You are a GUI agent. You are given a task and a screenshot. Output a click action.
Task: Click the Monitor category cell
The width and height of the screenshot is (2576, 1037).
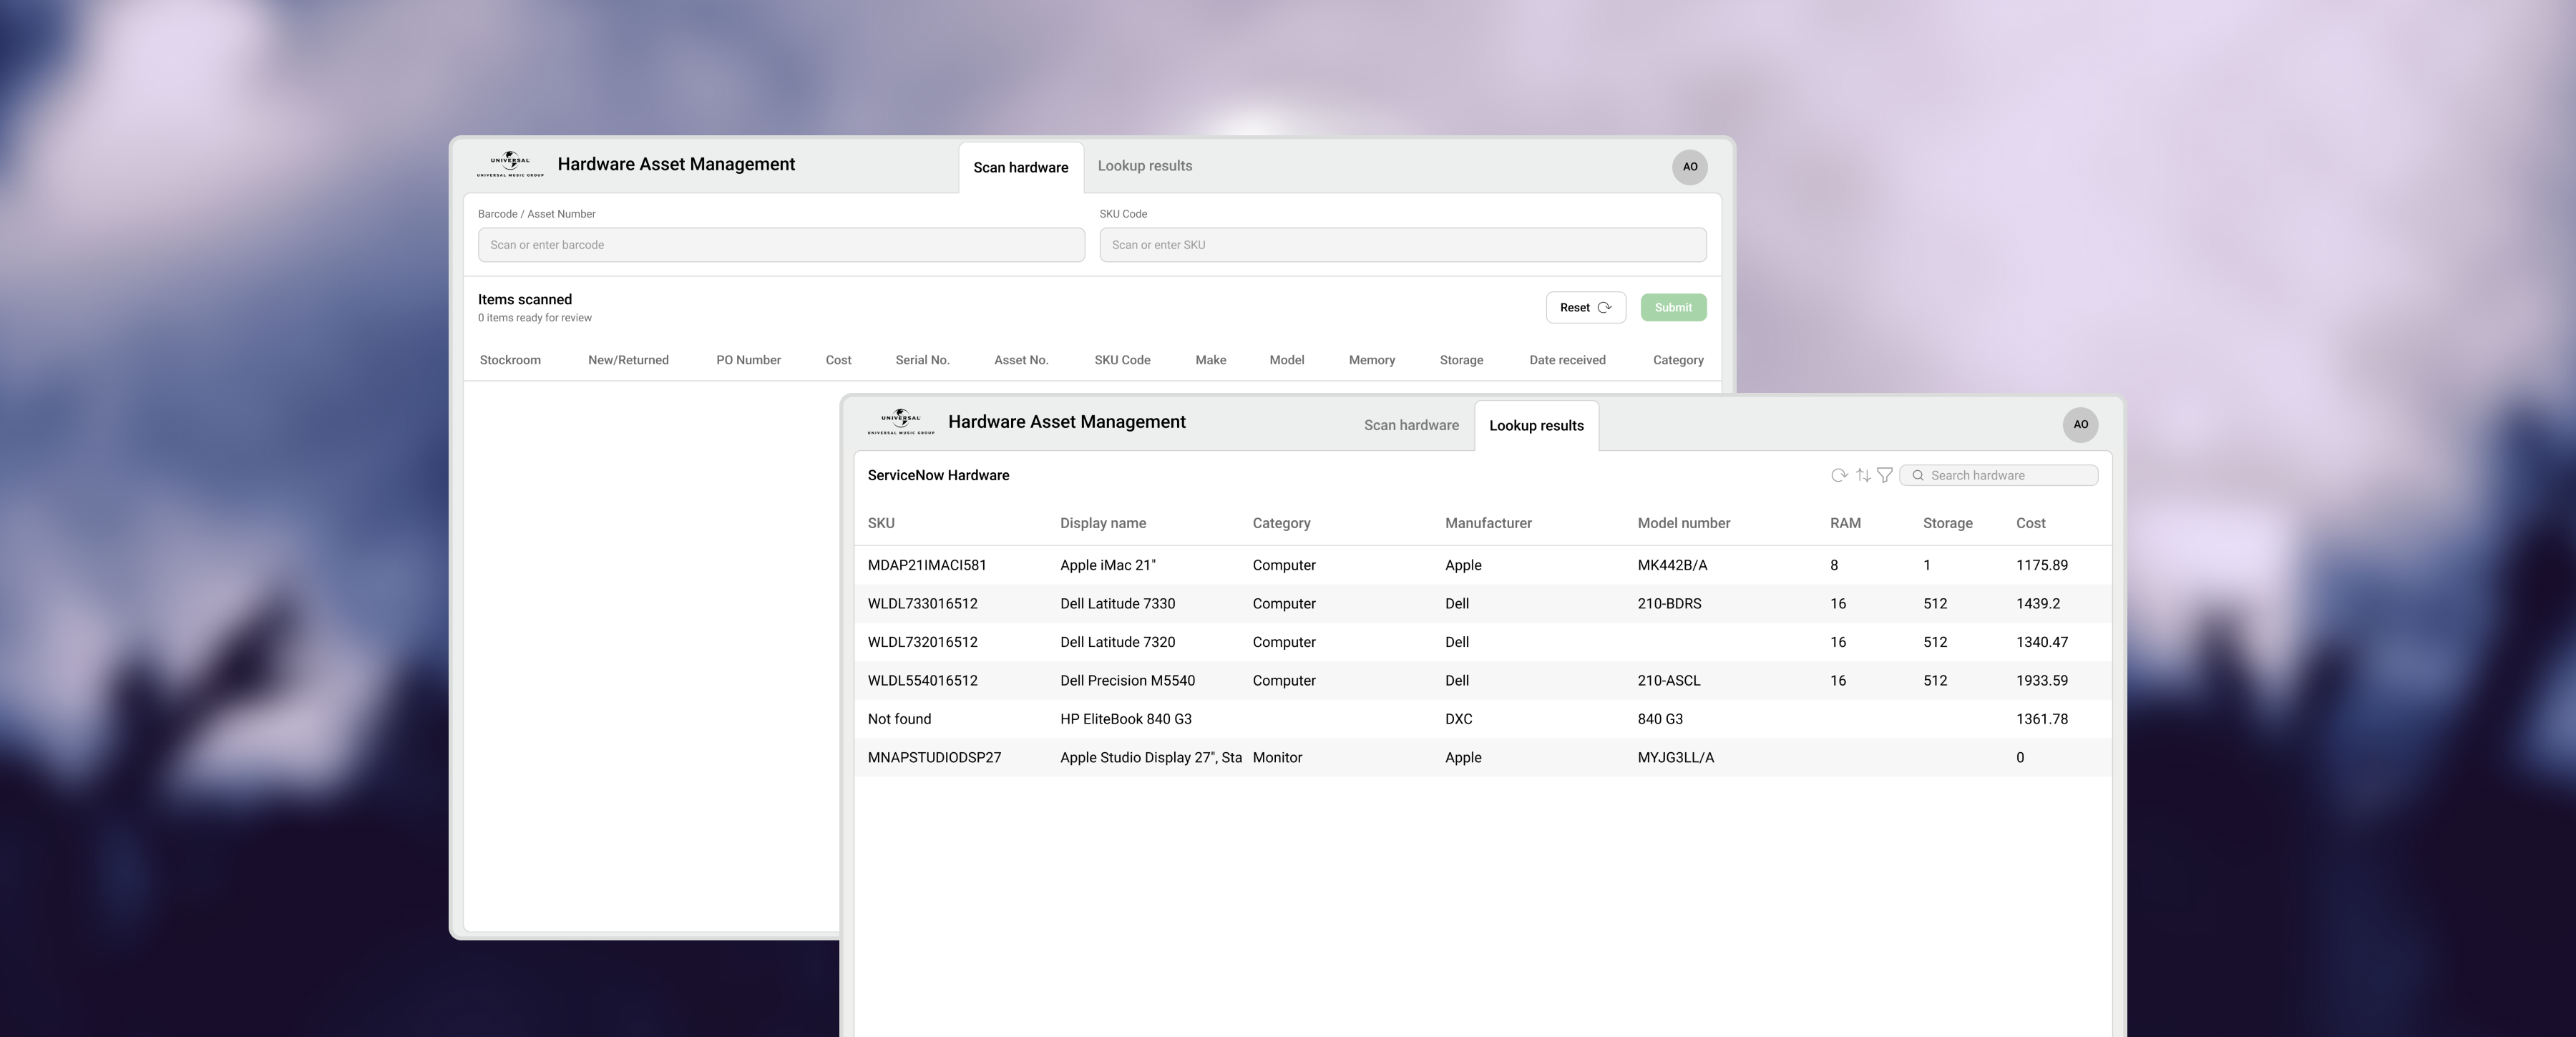tap(1277, 758)
